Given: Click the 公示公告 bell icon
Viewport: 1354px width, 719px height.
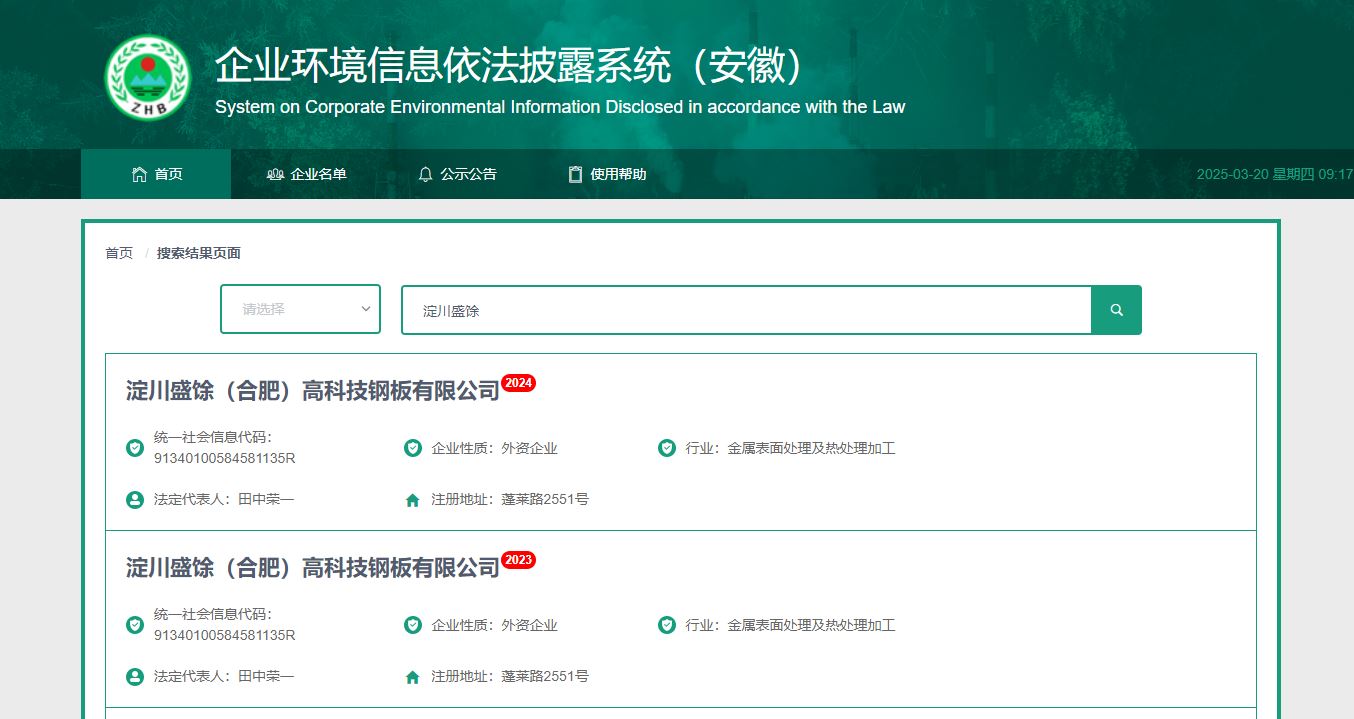Looking at the screenshot, I should pyautogui.click(x=427, y=173).
